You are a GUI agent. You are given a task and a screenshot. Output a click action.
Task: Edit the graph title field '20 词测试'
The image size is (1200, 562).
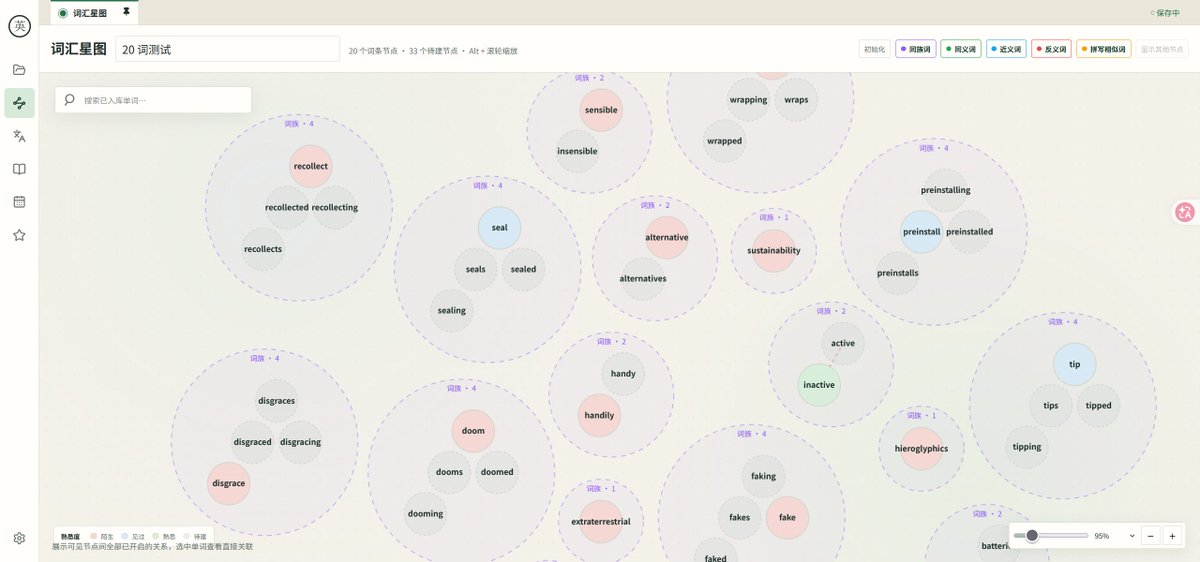pyautogui.click(x=228, y=49)
